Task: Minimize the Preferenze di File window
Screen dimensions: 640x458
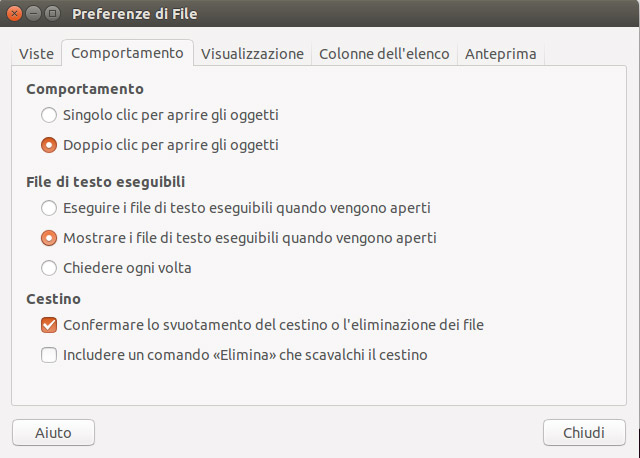Action: 35,14
